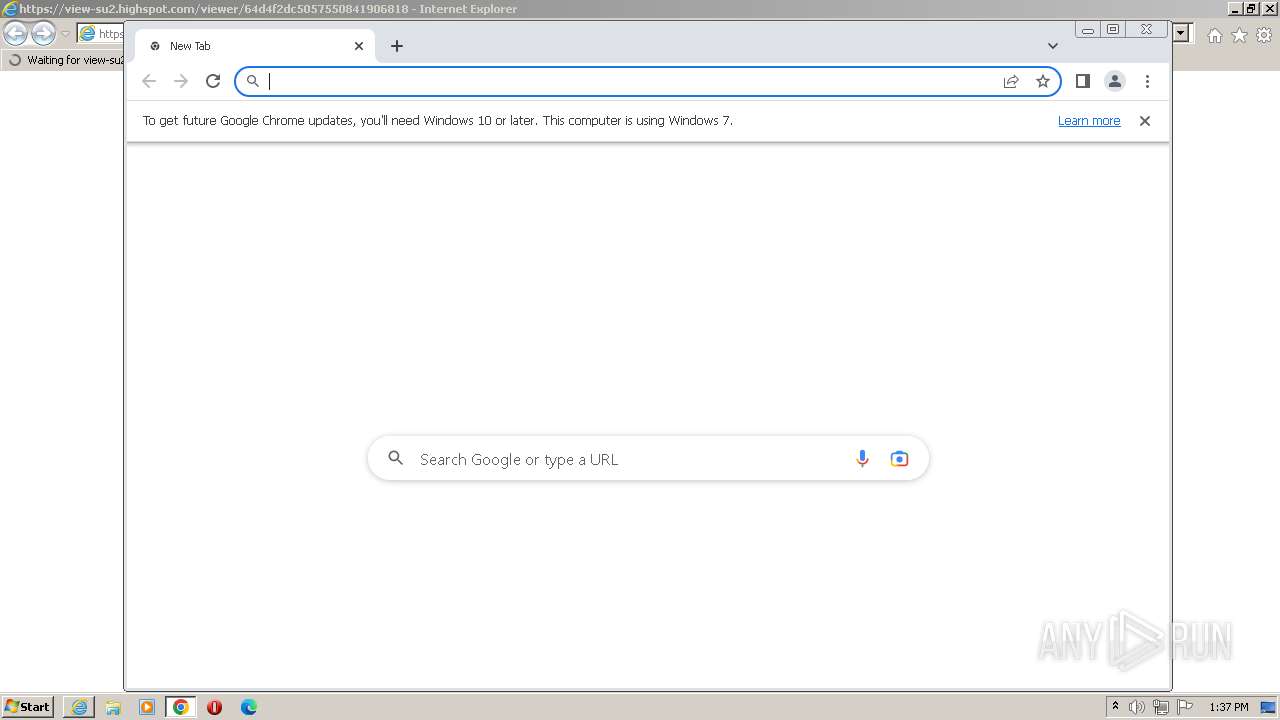The image size is (1280, 720).
Task: Open Chrome's three-dot menu
Action: 1147,81
